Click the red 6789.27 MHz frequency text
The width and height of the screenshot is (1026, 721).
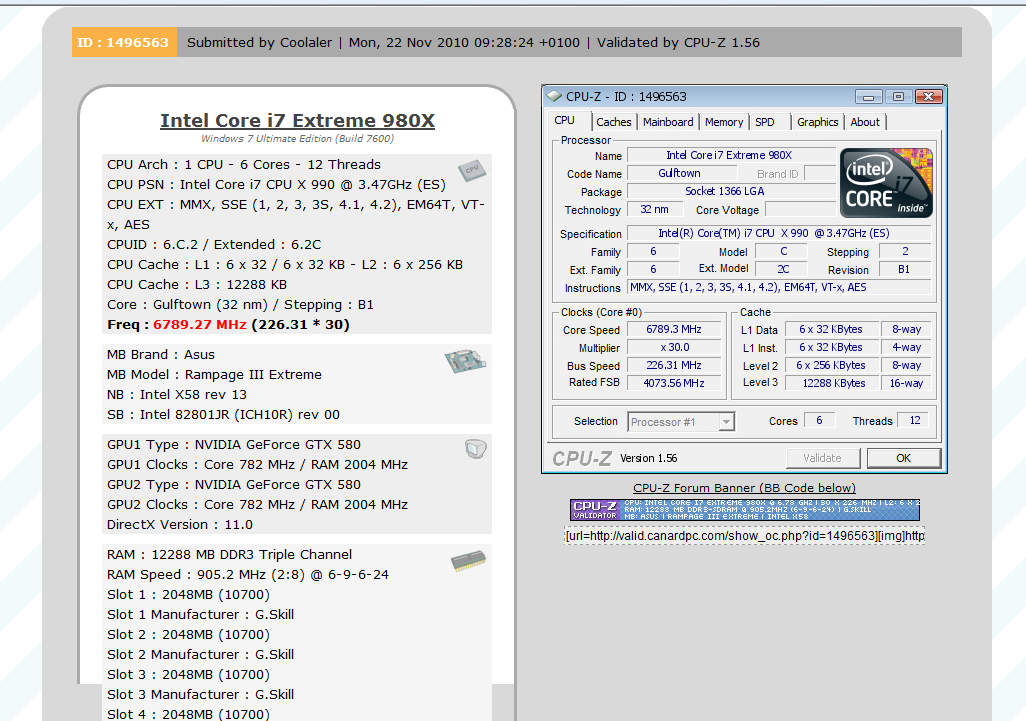click(200, 325)
